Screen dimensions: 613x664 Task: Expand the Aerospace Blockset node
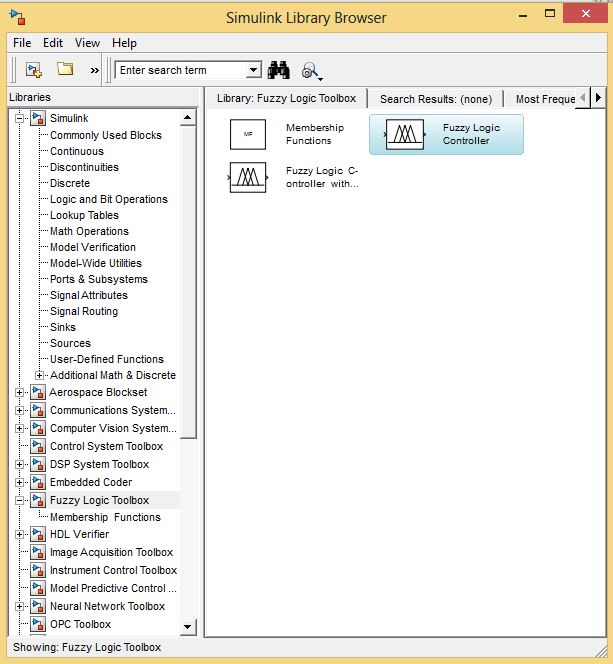[19, 393]
